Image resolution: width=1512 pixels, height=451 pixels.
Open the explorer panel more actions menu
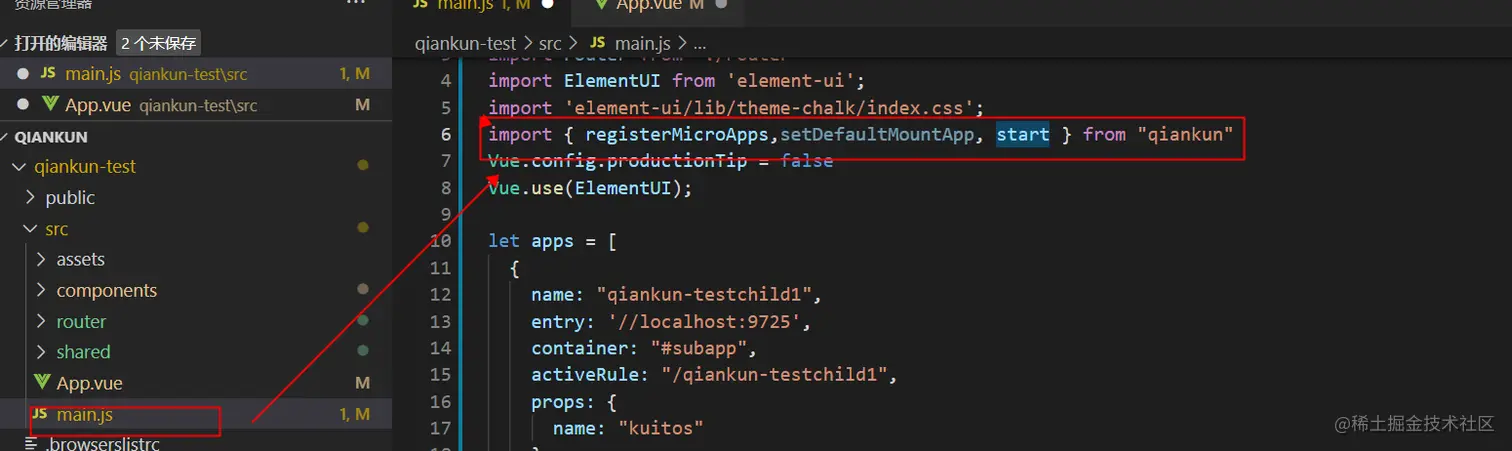click(356, 4)
